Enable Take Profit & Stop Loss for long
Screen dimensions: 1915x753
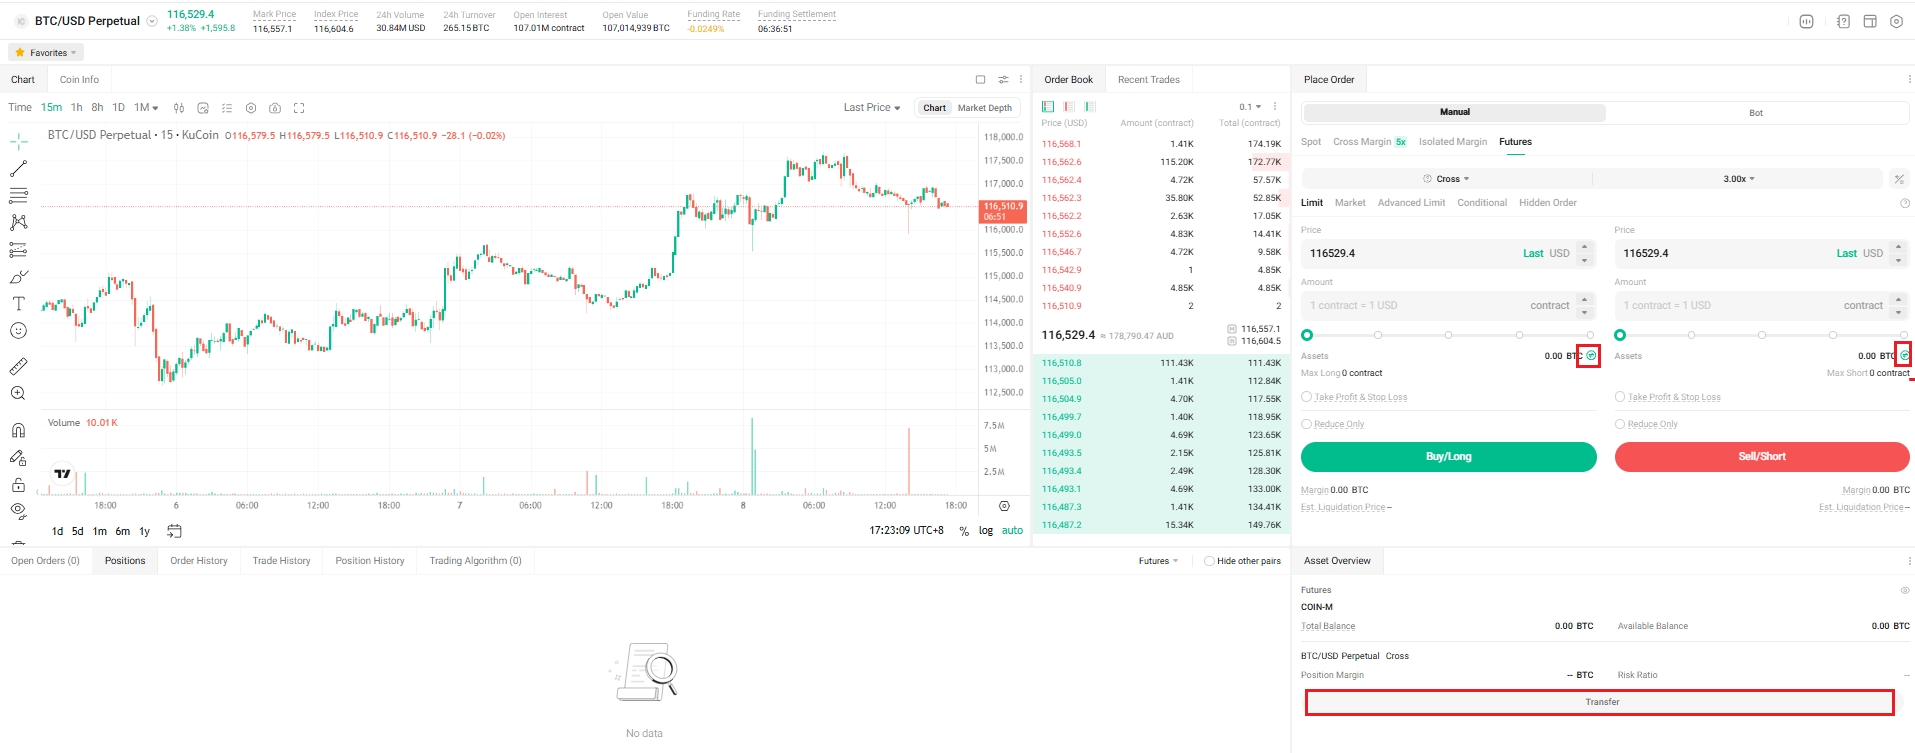1306,397
